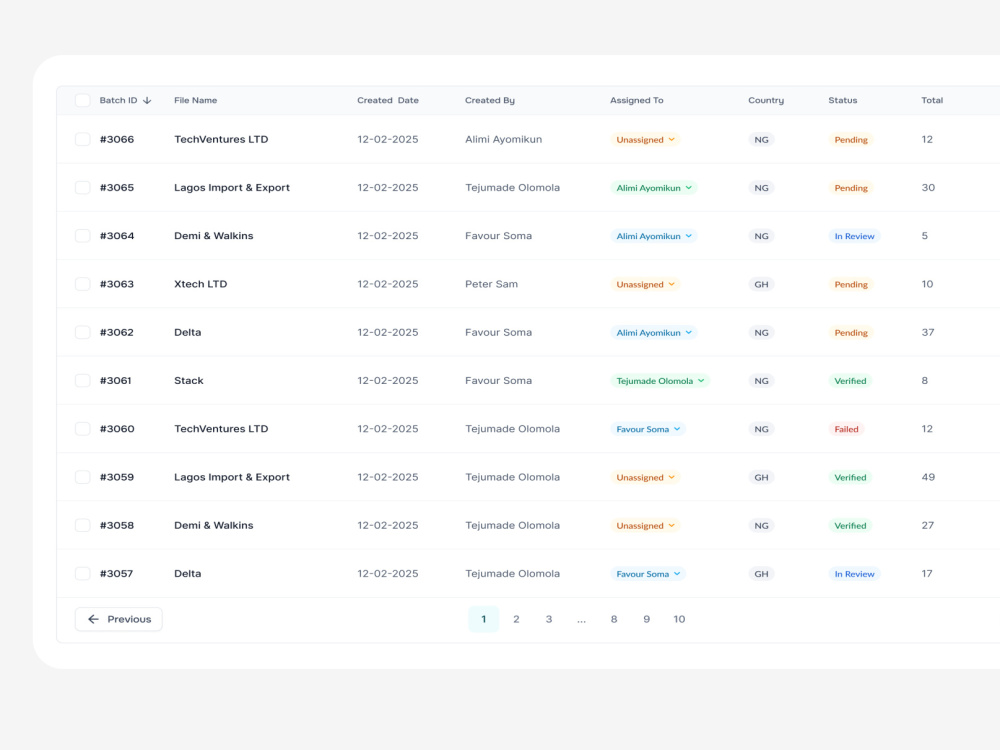The width and height of the screenshot is (1000, 750).
Task: Go to page 8
Action: [614, 619]
